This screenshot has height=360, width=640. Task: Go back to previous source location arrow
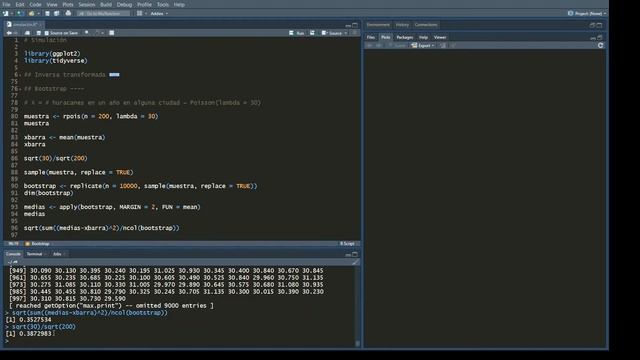pyautogui.click(x=9, y=33)
